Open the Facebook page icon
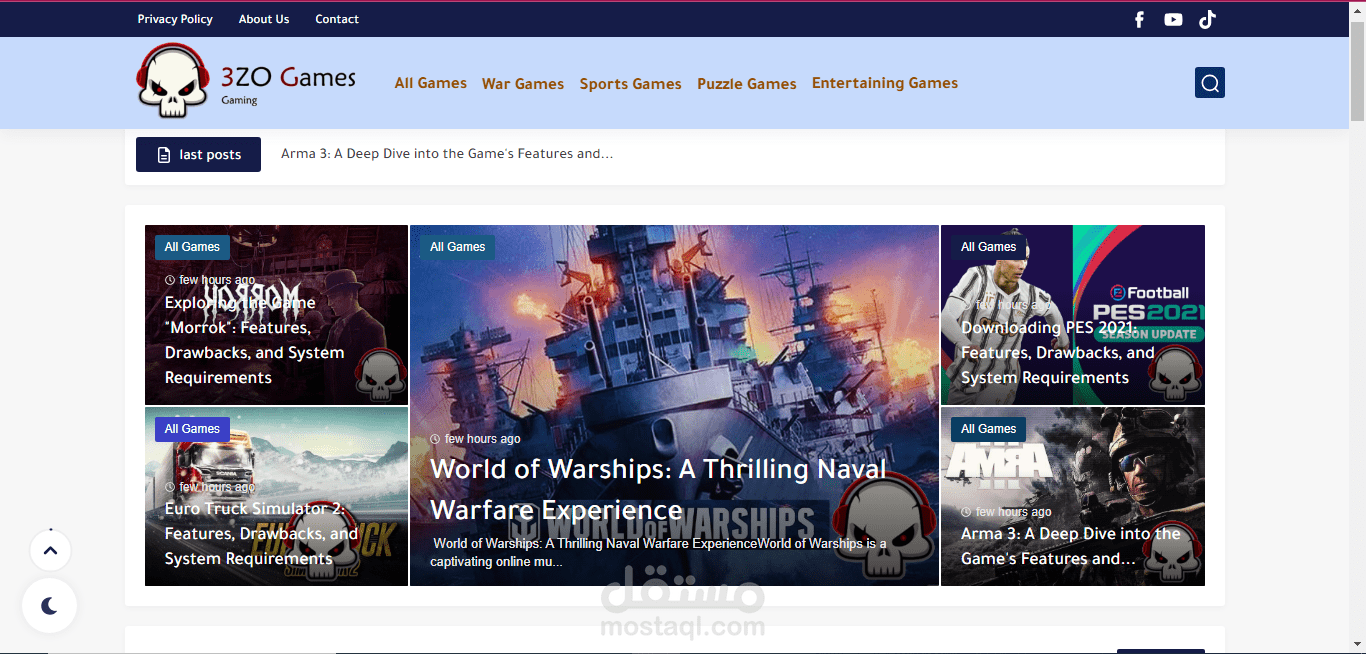The image size is (1366, 654). [x=1139, y=19]
